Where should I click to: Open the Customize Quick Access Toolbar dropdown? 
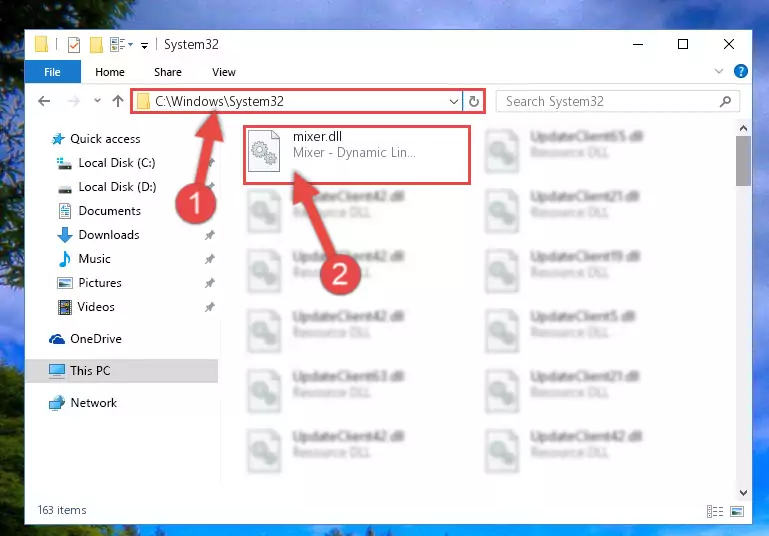click(x=144, y=46)
